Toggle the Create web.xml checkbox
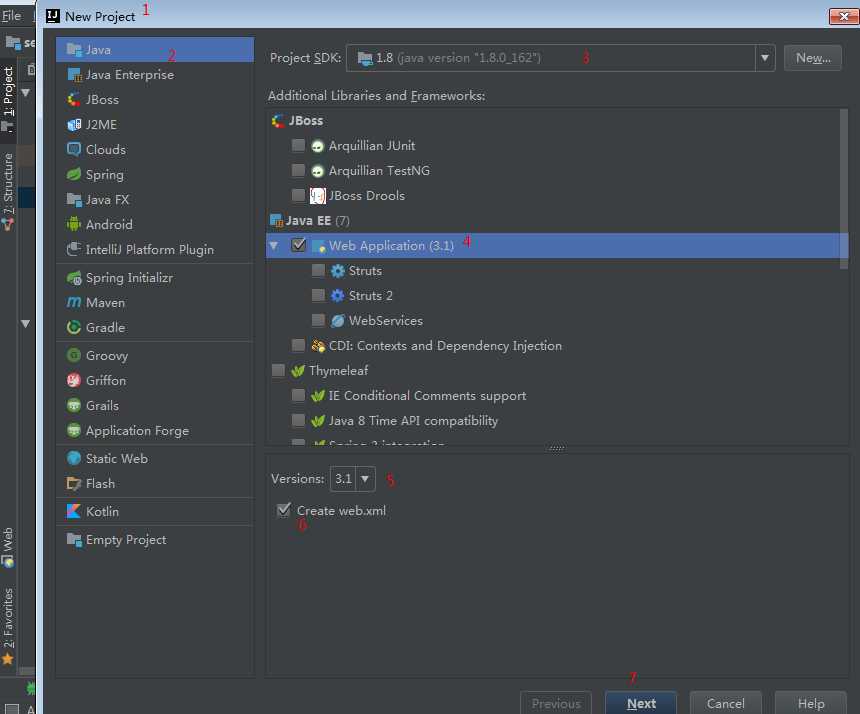This screenshot has width=860, height=714. coord(284,511)
